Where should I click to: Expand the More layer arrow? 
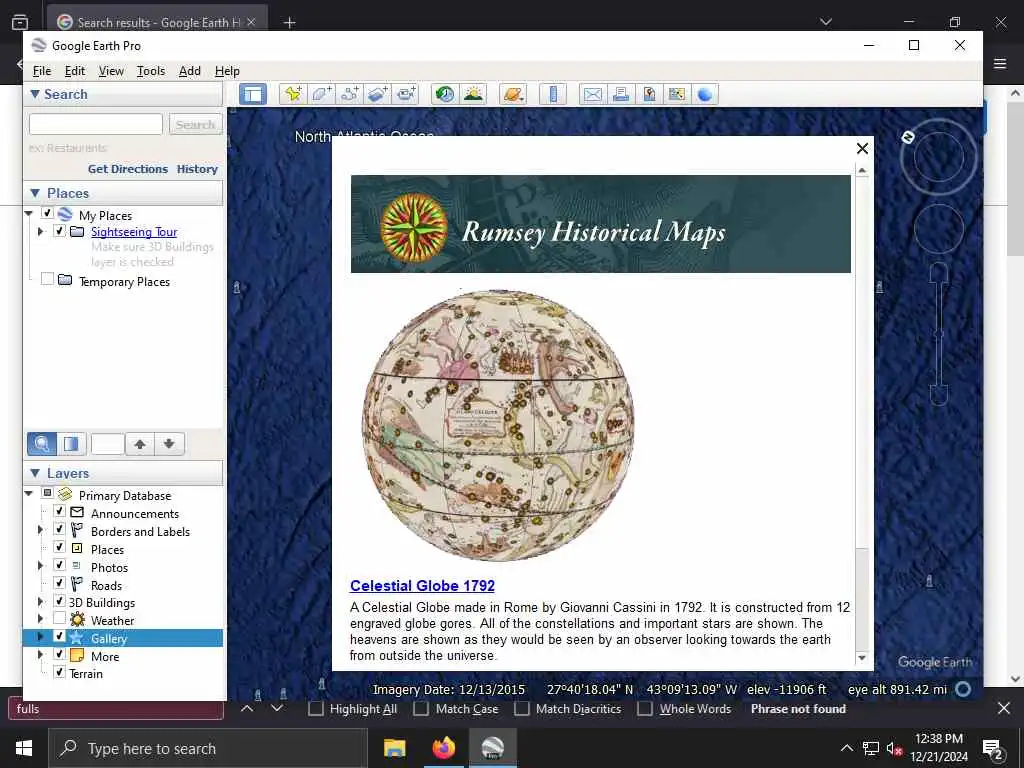click(x=40, y=654)
